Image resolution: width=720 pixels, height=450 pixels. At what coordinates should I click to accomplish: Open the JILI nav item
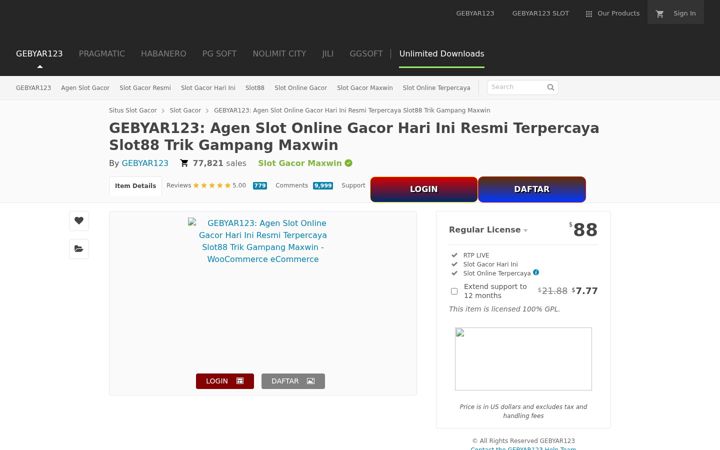pos(328,54)
